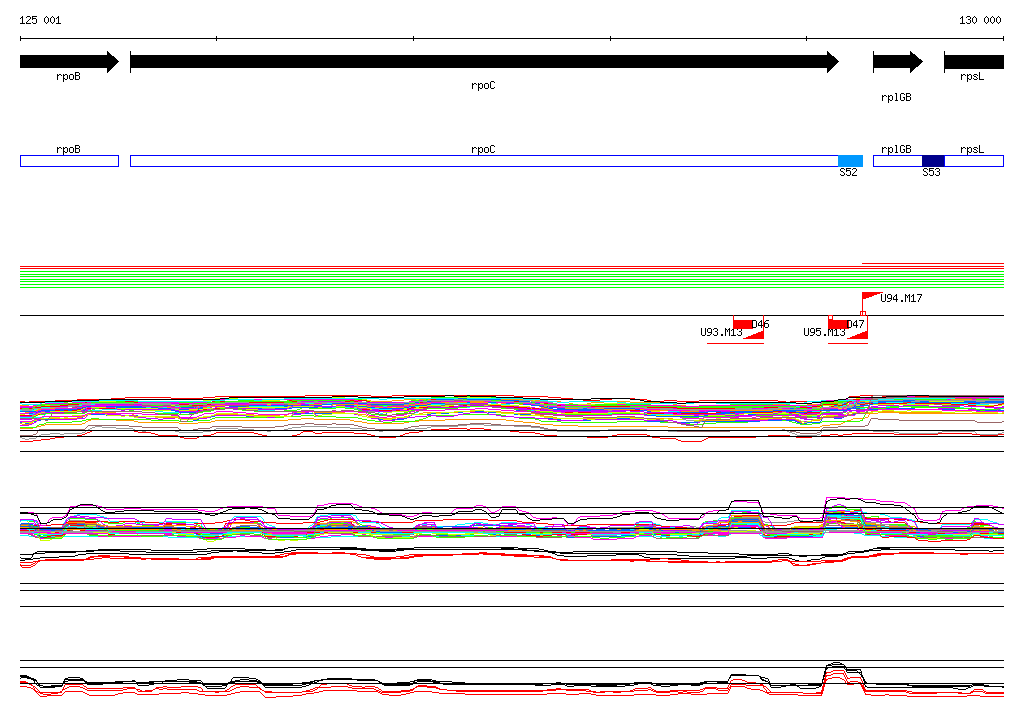1024x714 pixels.
Task: Click the 125 001 scale start label
Action: 40,20
